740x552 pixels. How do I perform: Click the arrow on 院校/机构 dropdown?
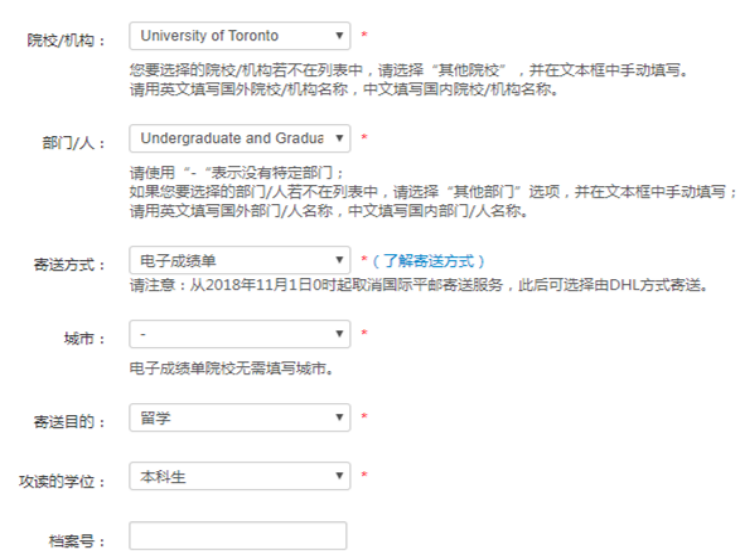[340, 37]
